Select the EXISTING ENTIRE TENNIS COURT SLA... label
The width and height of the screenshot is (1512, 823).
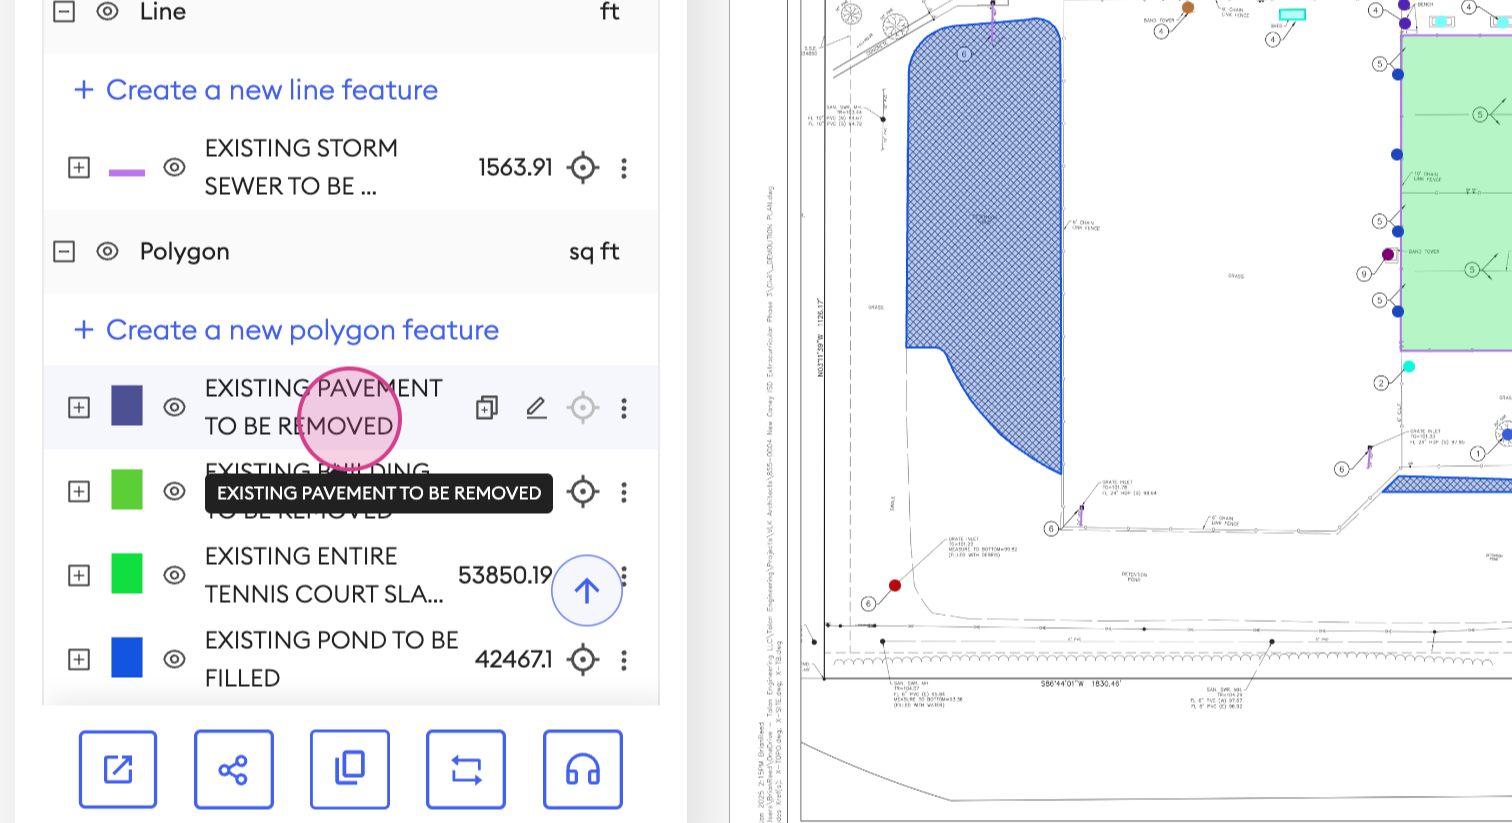click(x=324, y=575)
